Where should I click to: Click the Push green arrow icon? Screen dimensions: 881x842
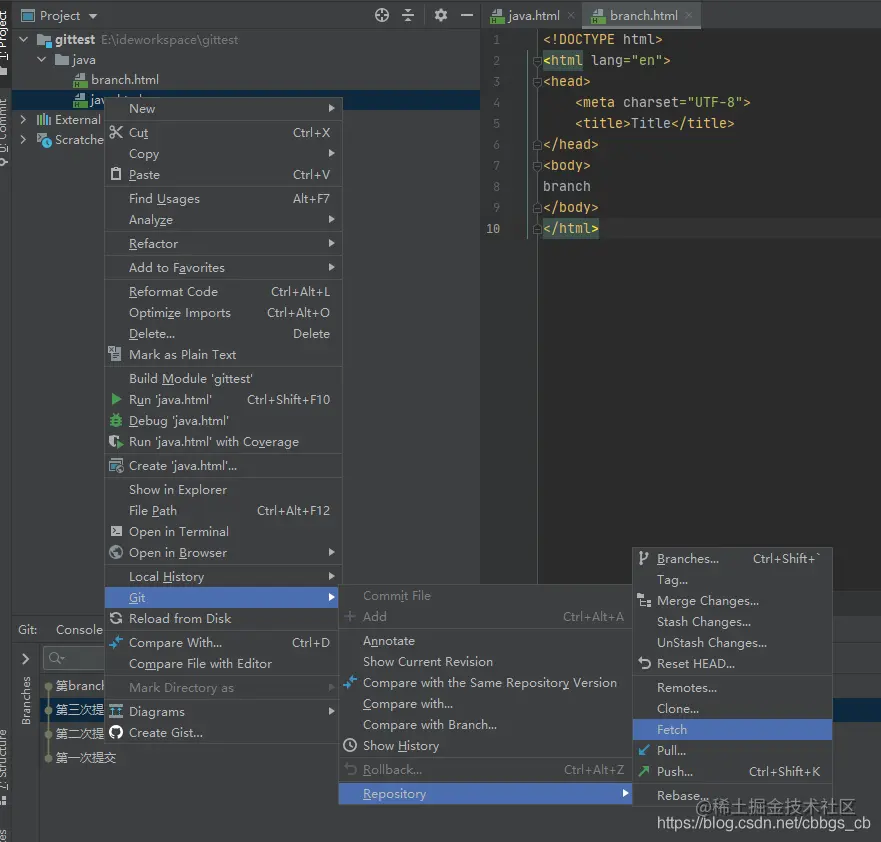coord(644,771)
